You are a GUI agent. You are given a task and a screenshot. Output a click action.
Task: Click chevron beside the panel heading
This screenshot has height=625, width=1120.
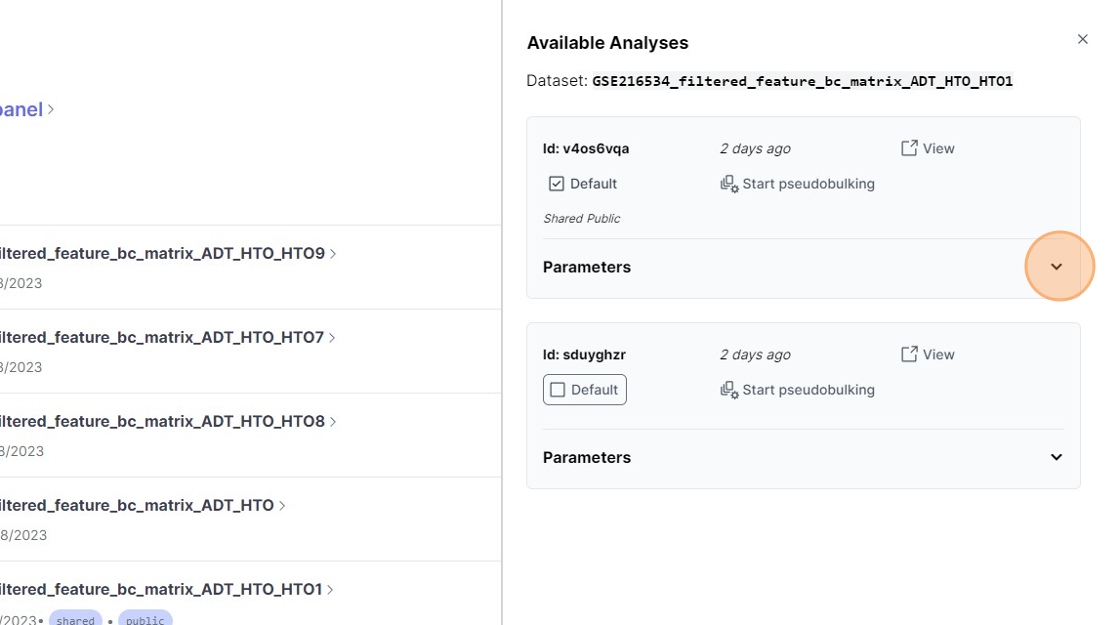51,109
